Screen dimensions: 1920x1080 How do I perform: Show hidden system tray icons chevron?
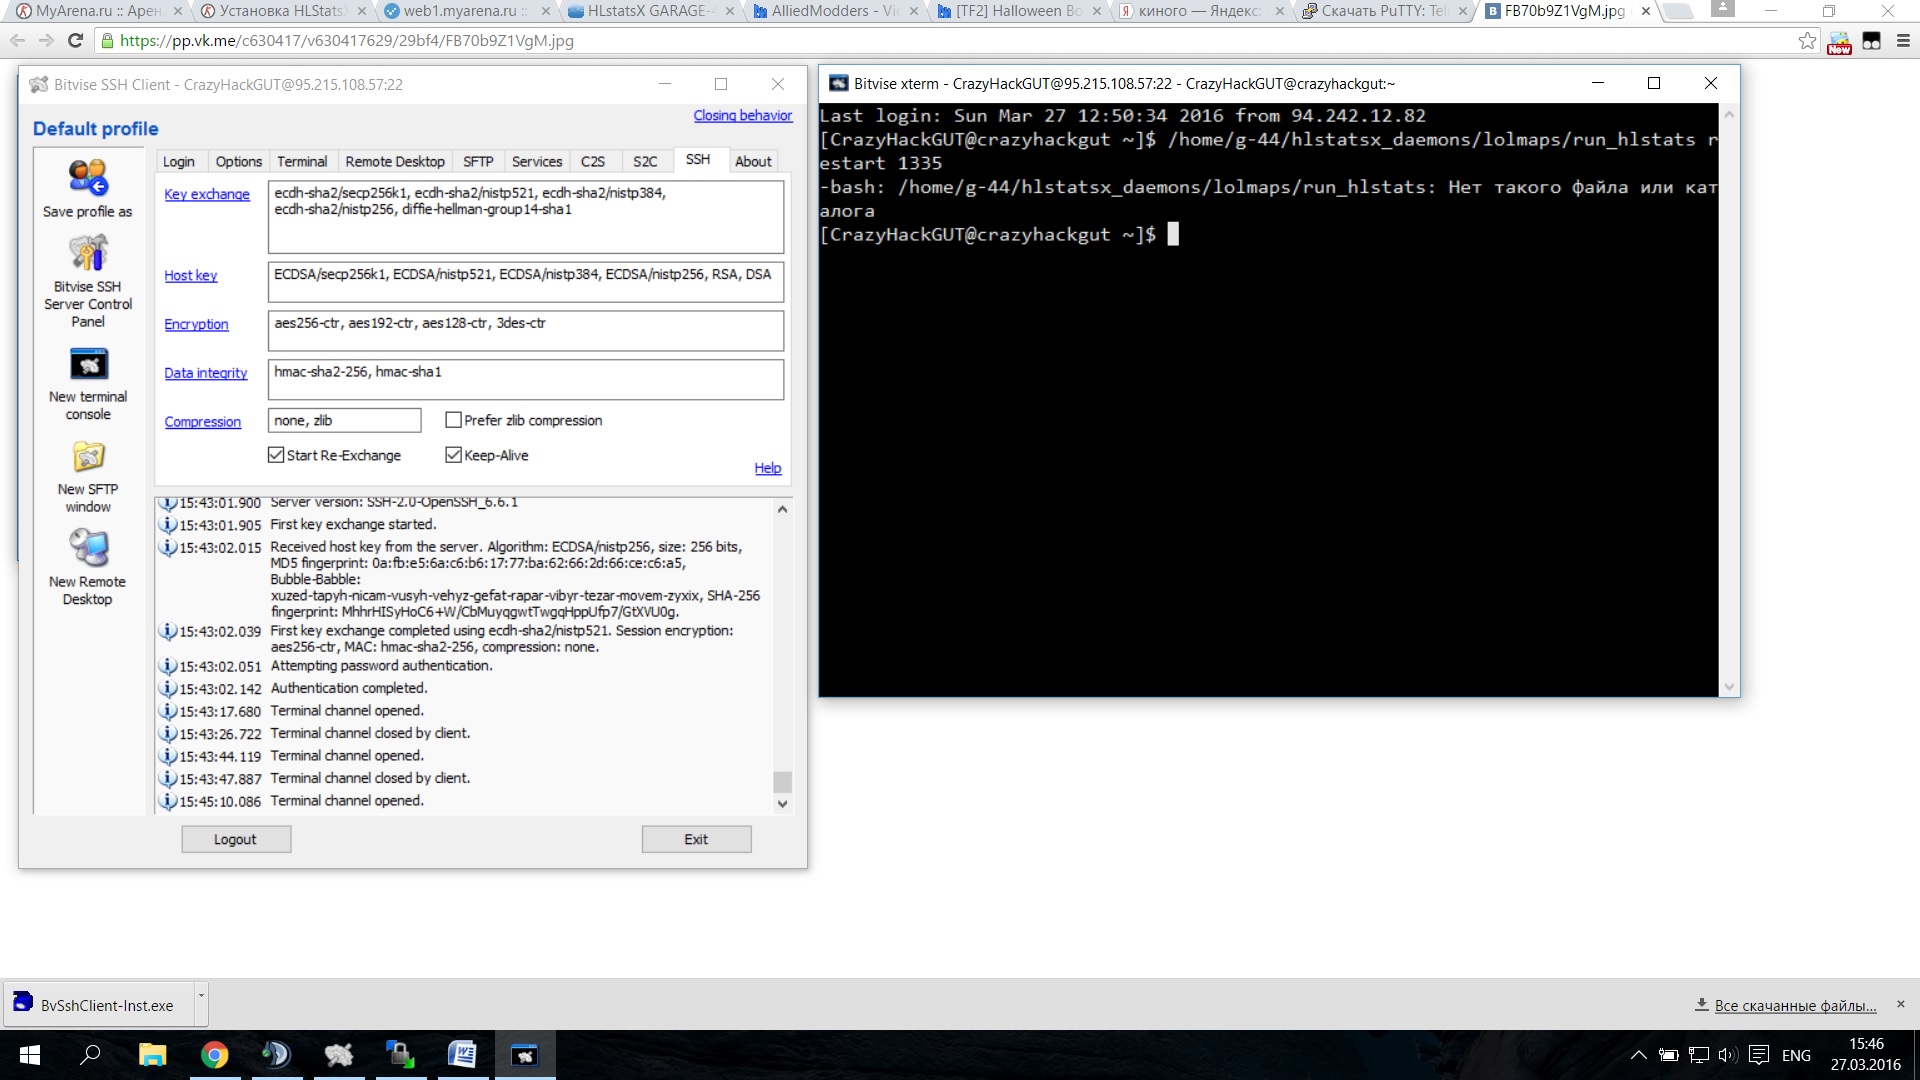coord(1638,1055)
